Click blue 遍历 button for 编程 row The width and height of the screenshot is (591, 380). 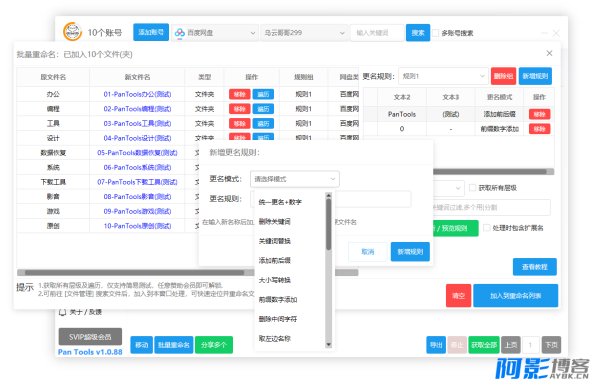tap(263, 109)
